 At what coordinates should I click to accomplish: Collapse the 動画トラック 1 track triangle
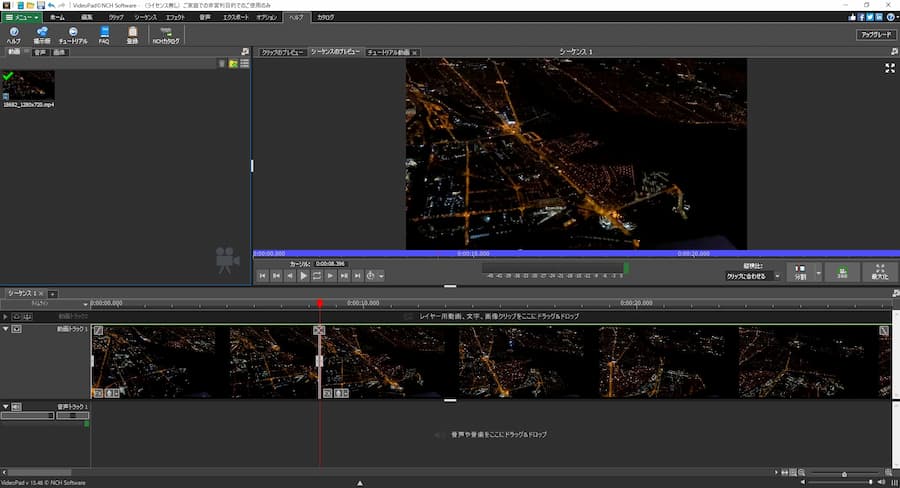coord(5,329)
